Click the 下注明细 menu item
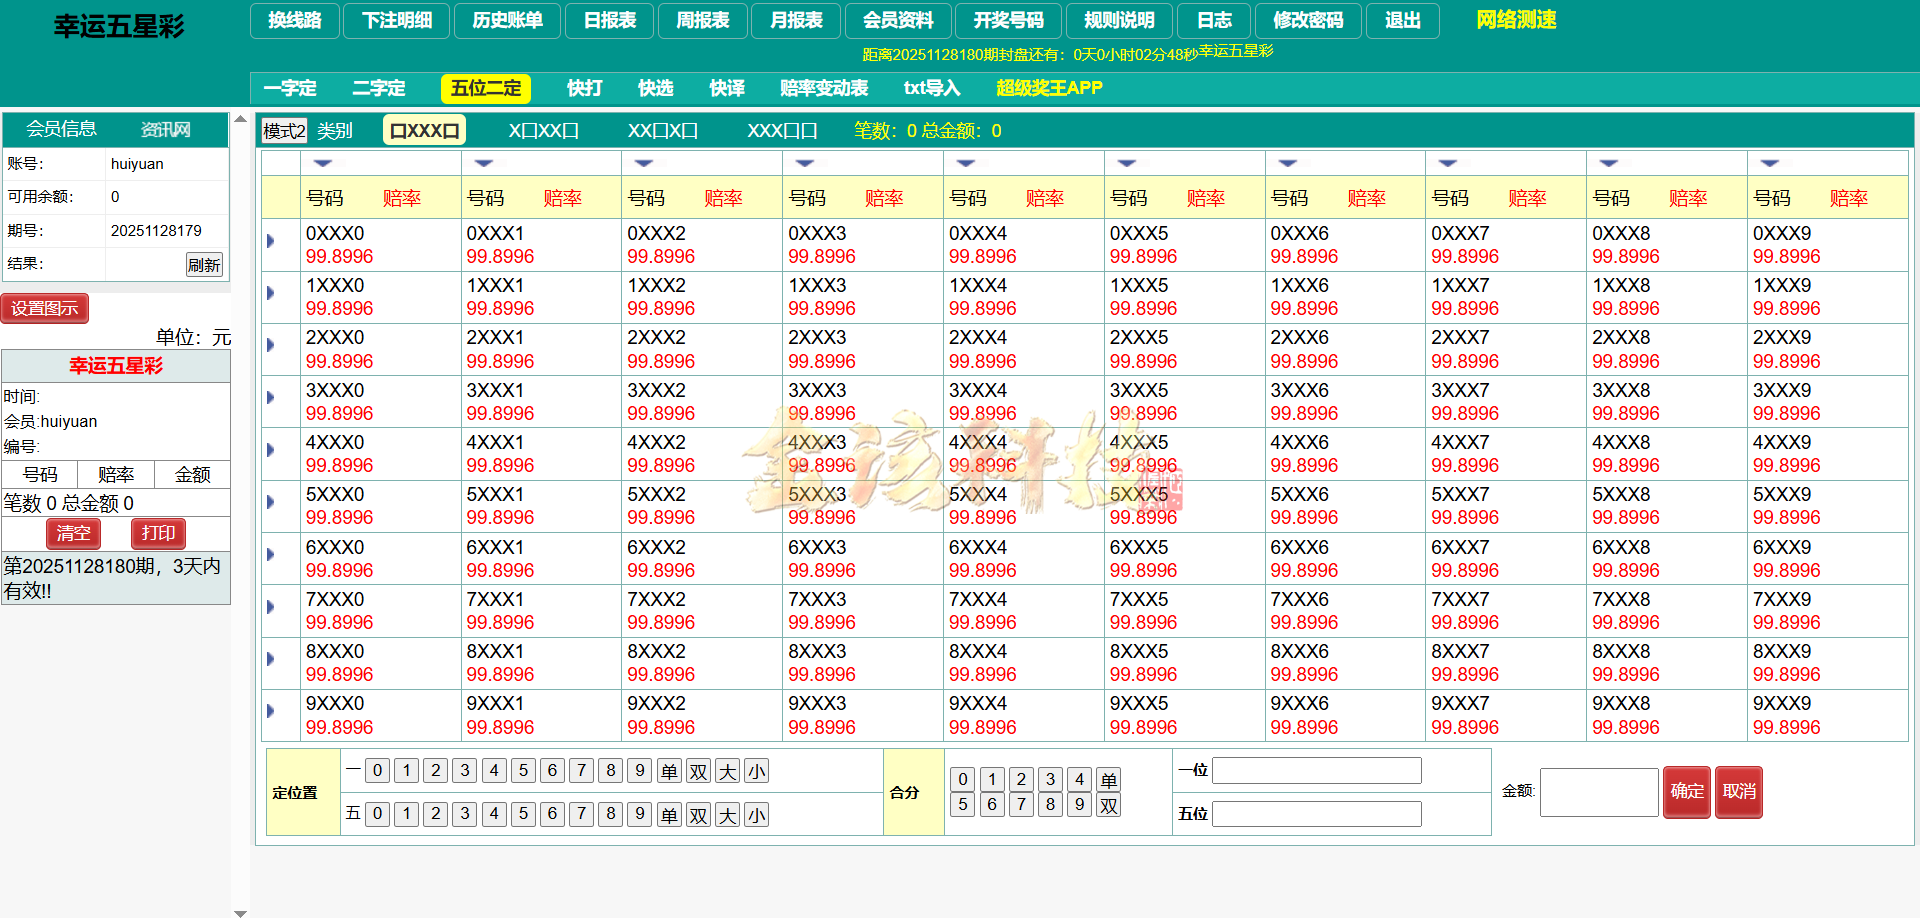Screen dimensions: 1920x918 [x=396, y=20]
